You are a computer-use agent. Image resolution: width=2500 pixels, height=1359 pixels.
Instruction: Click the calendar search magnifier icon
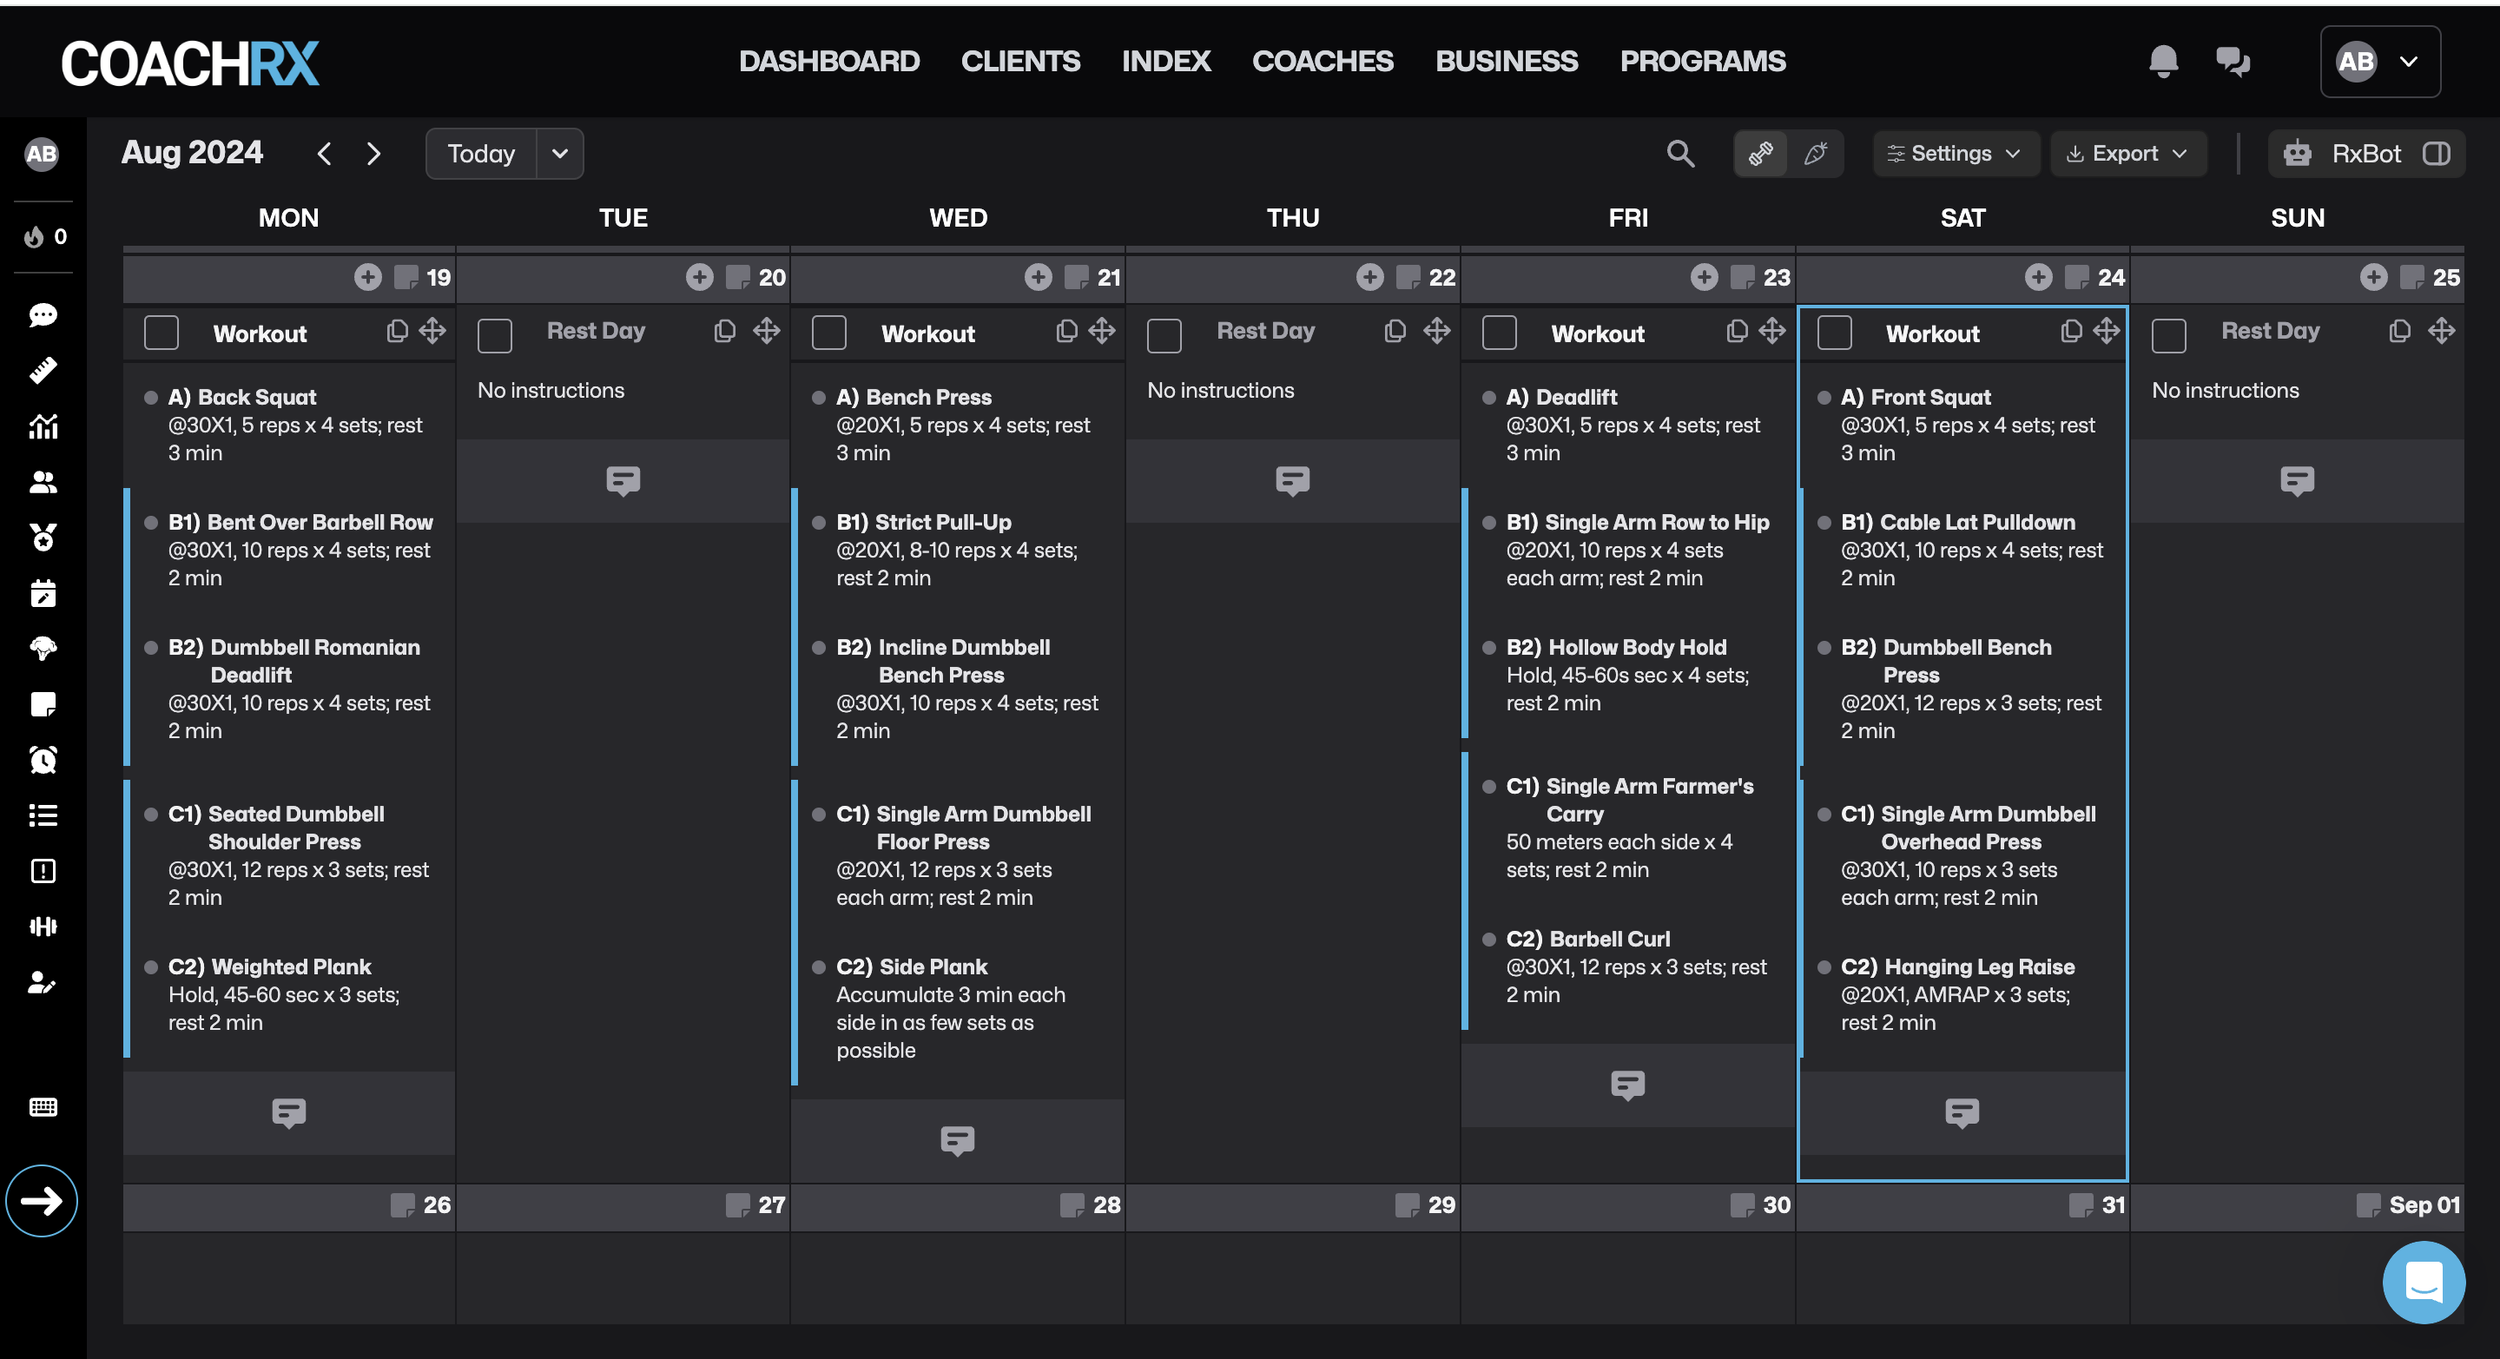click(x=1680, y=154)
